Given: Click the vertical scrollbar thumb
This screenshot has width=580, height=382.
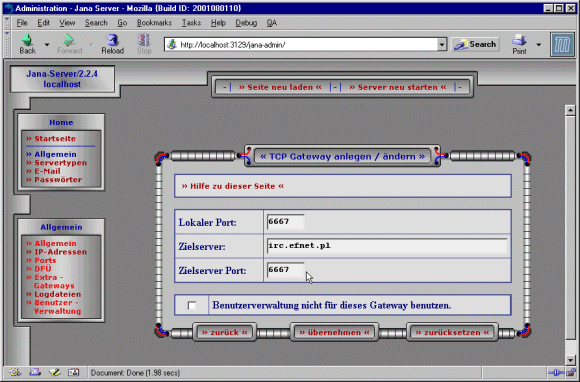Looking at the screenshot, I should (x=570, y=227).
